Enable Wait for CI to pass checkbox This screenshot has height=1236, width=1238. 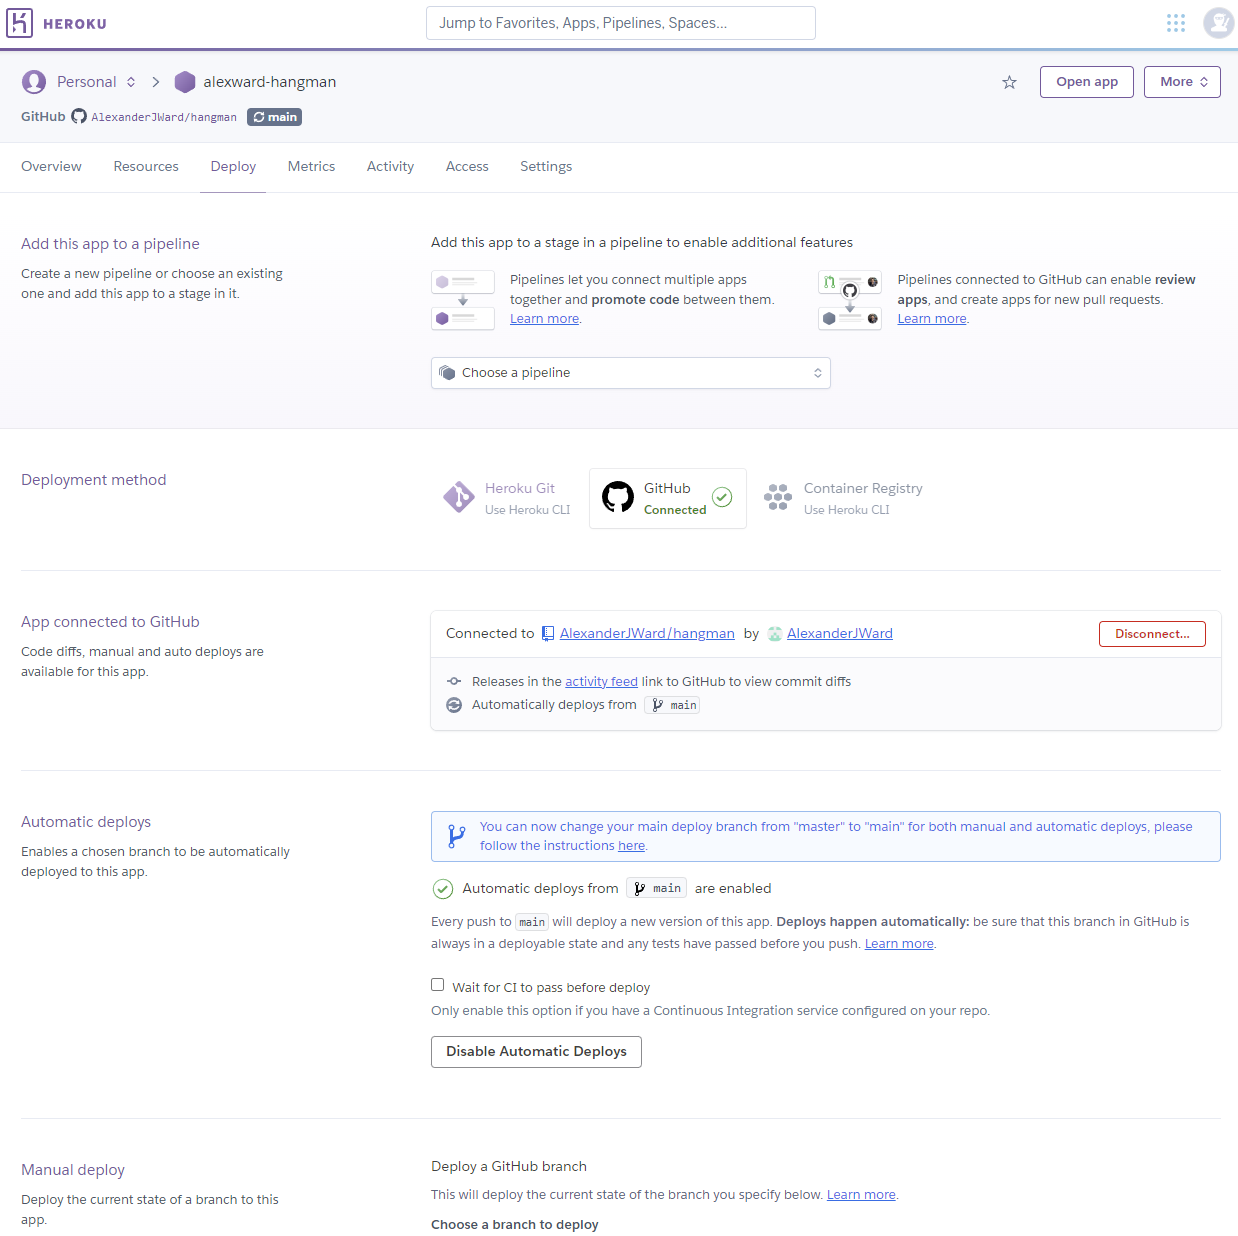(438, 985)
